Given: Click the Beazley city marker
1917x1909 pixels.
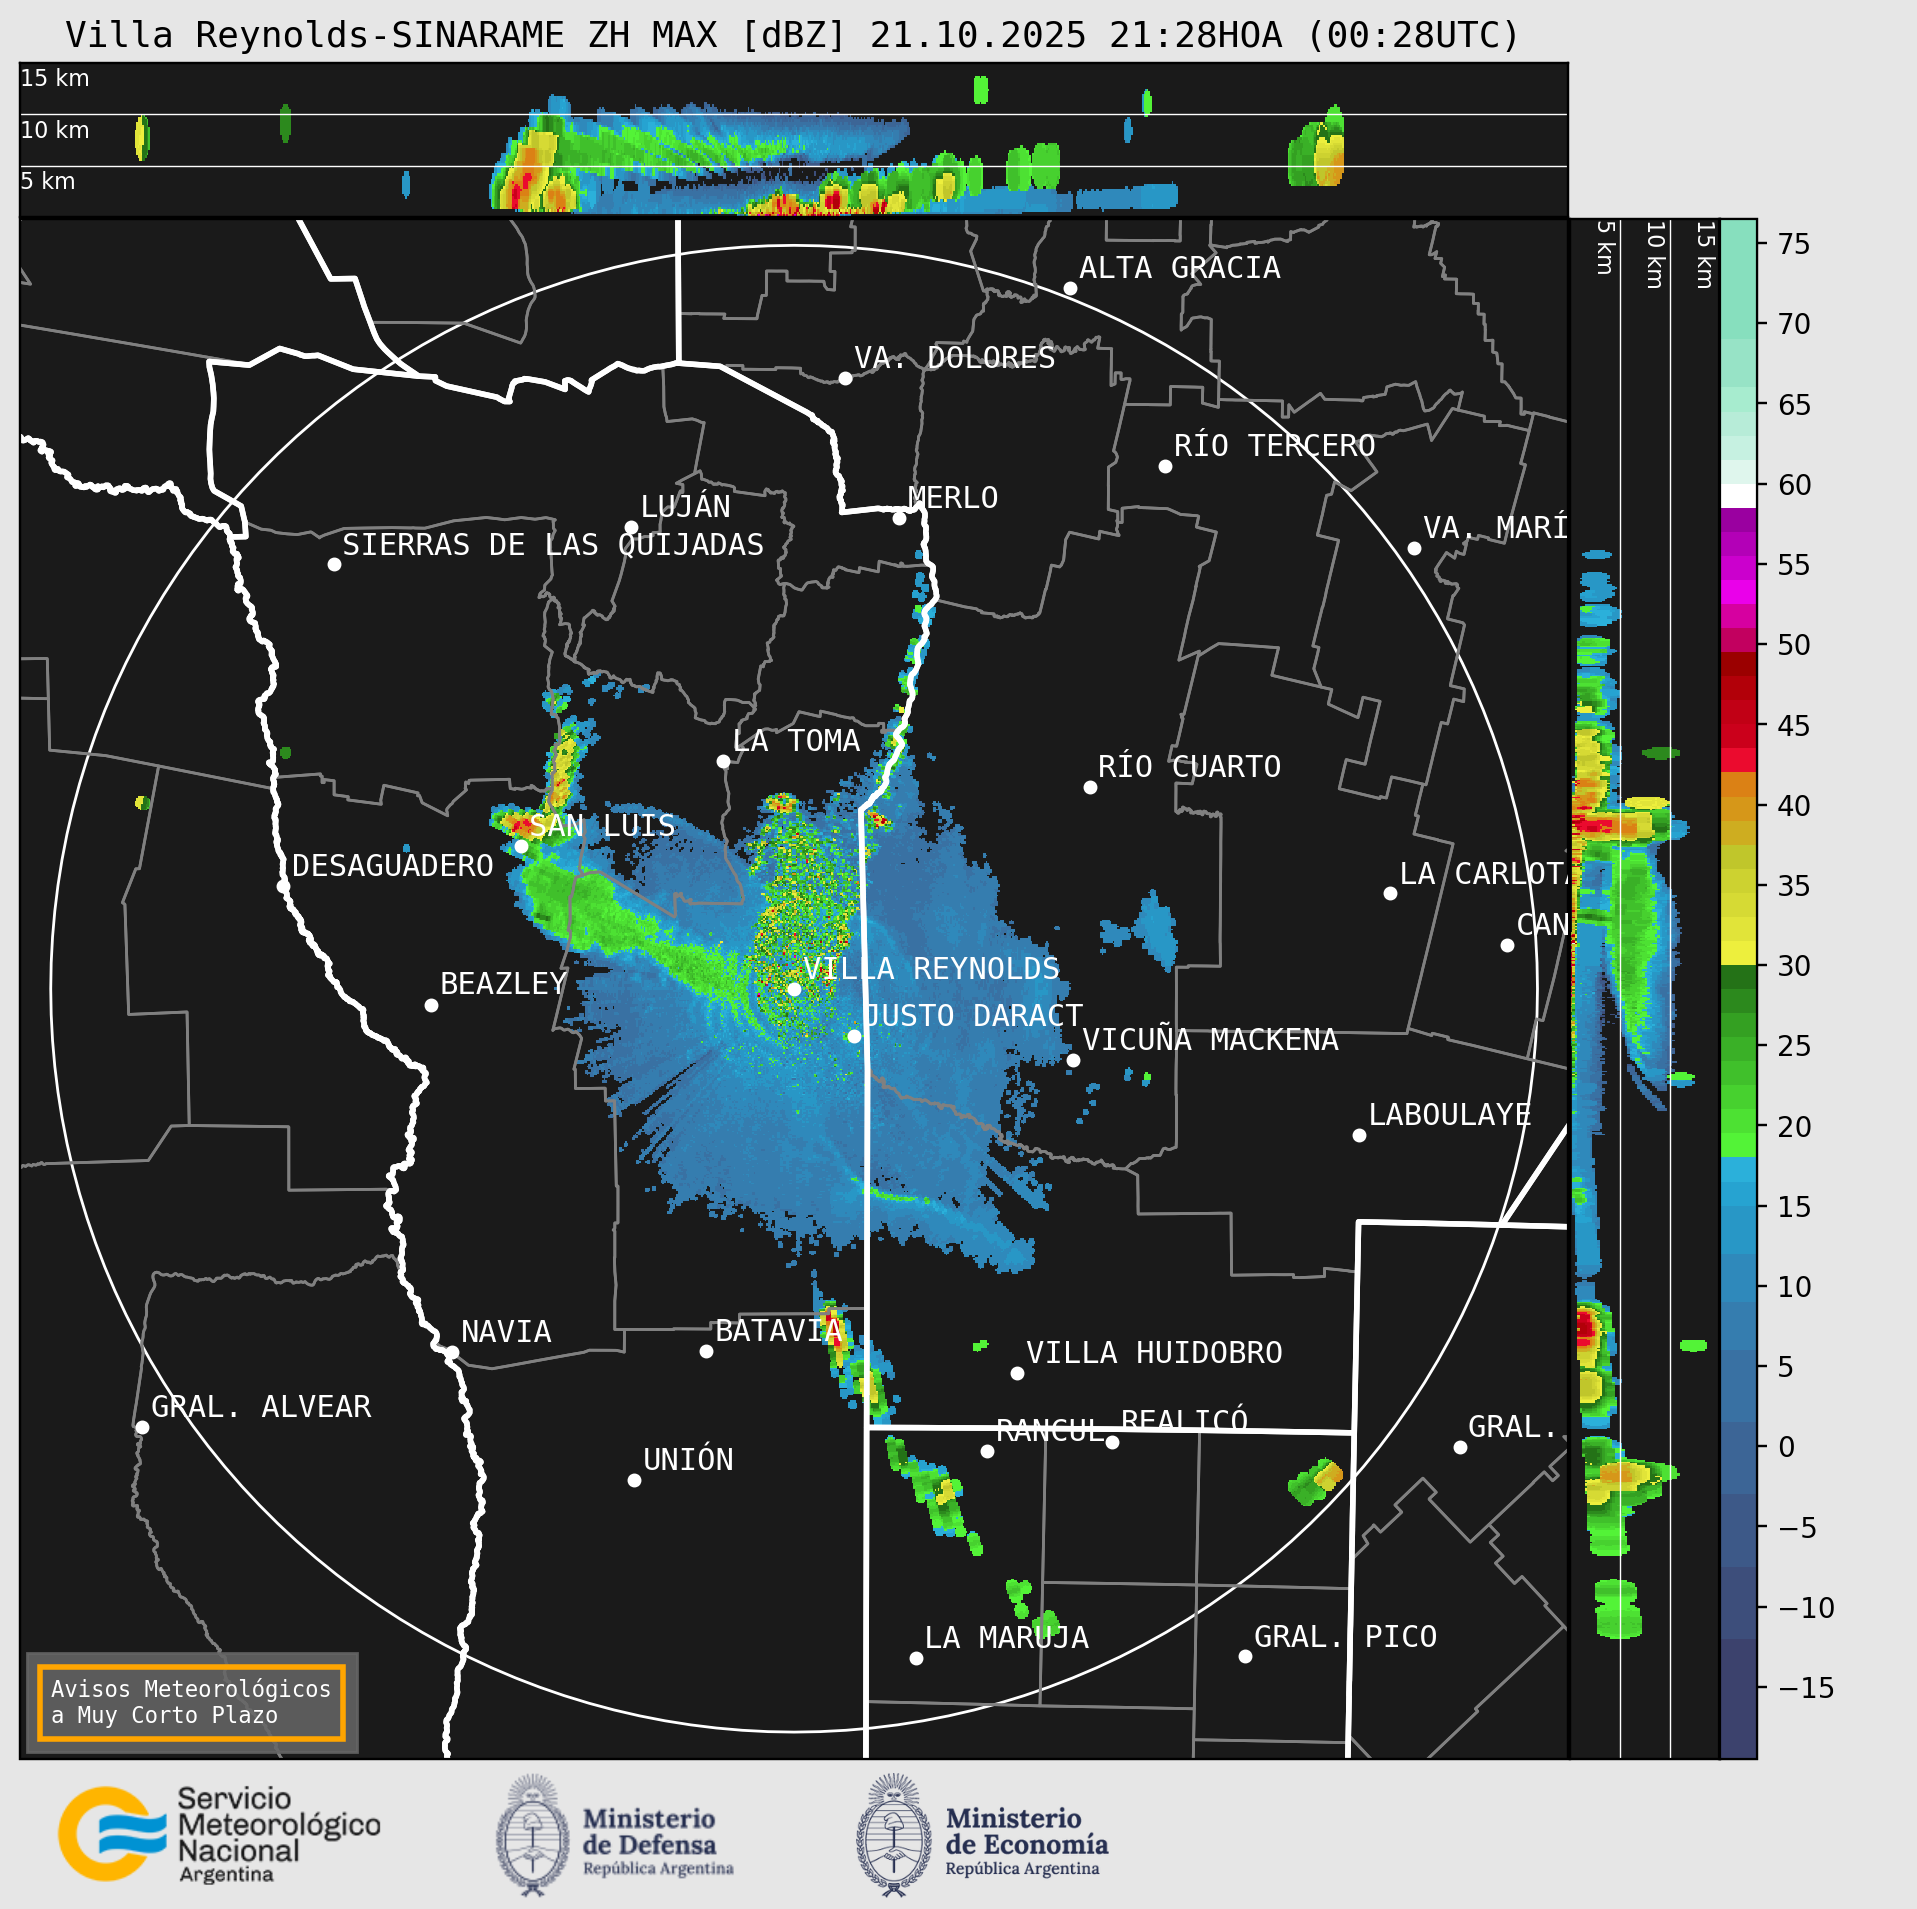Looking at the screenshot, I should click(431, 1005).
